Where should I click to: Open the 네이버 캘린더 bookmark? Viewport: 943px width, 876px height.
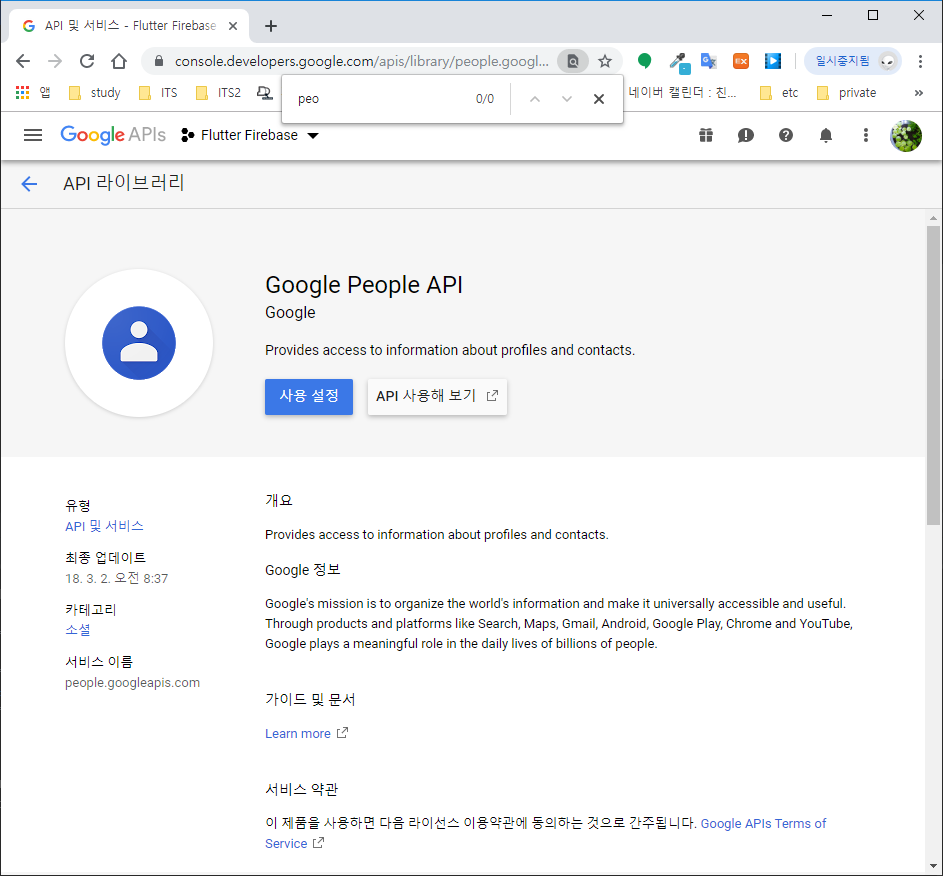683,93
